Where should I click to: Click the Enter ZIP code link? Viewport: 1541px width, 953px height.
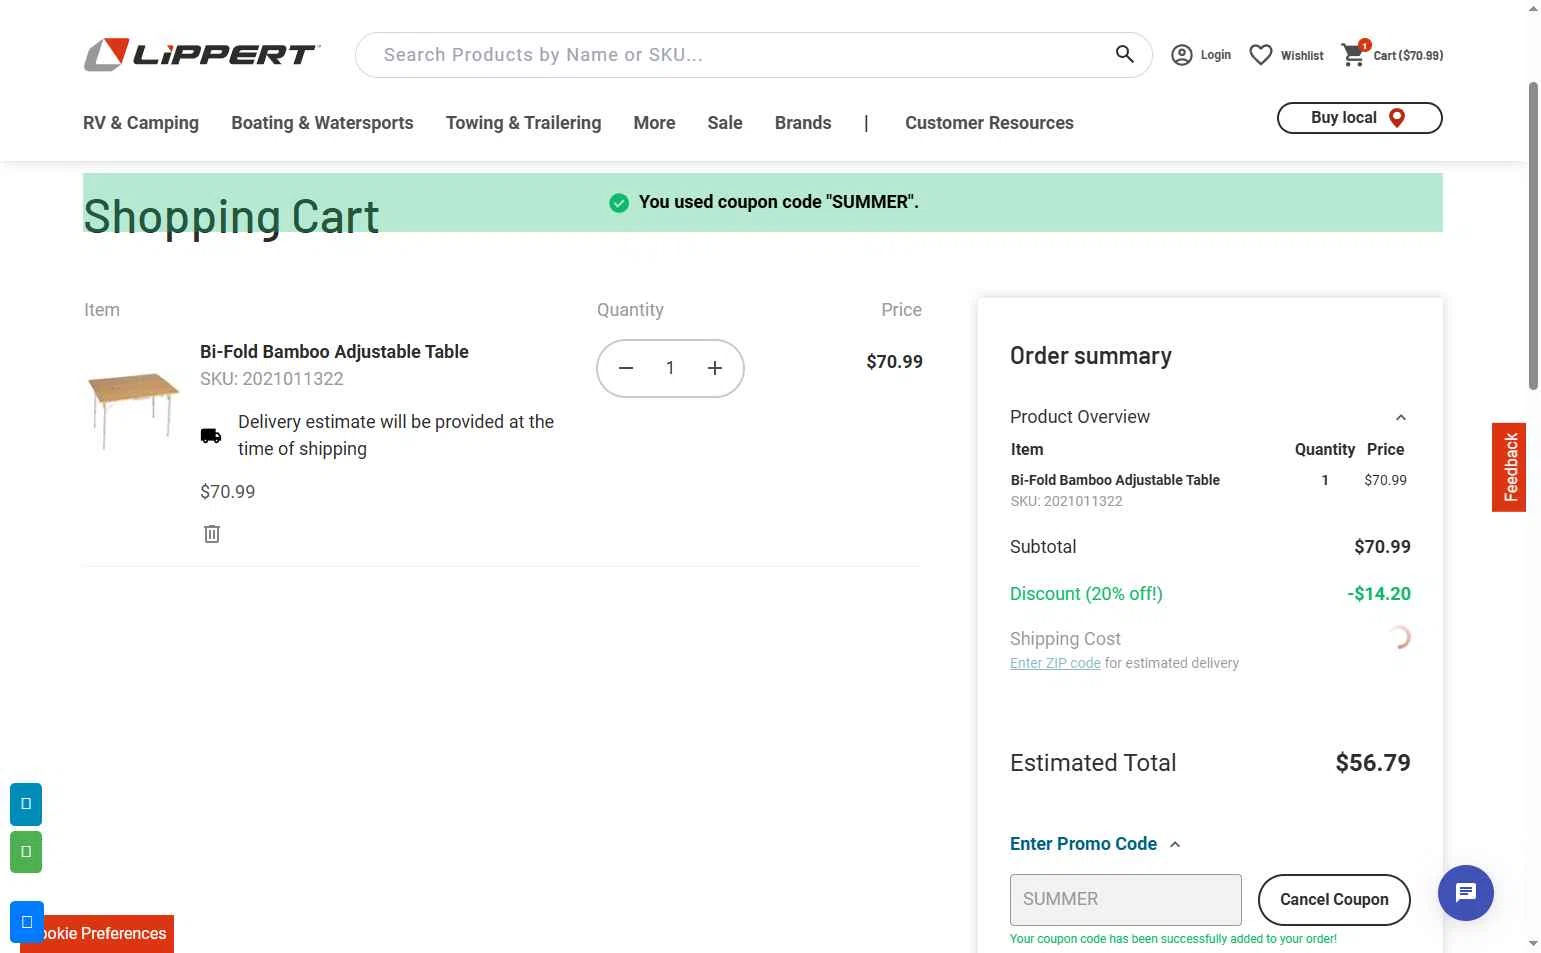1055,663
